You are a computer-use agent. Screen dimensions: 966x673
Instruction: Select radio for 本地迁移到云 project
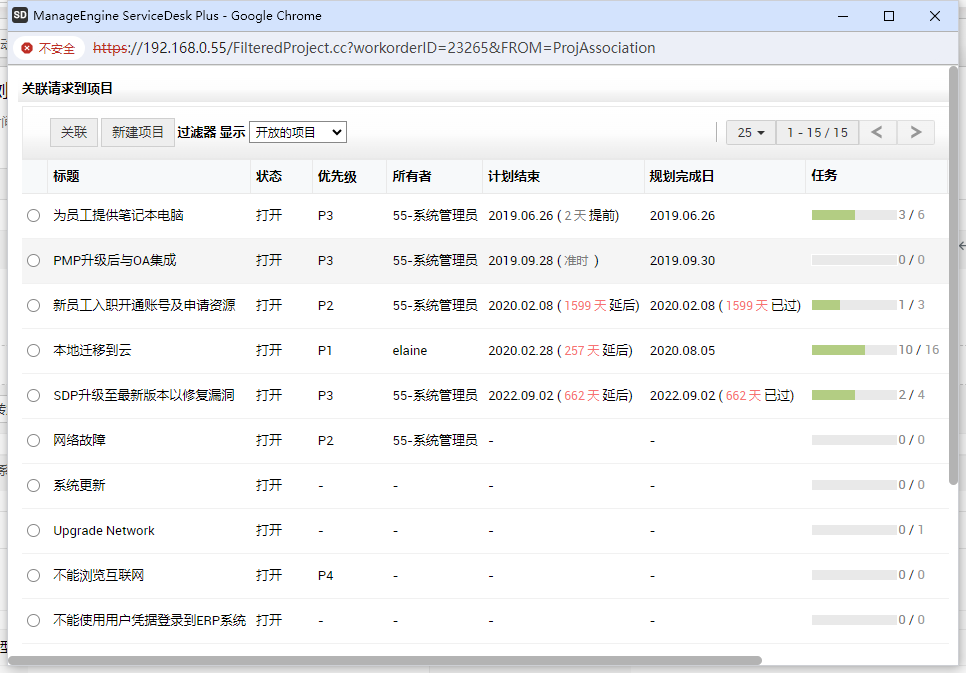click(34, 351)
